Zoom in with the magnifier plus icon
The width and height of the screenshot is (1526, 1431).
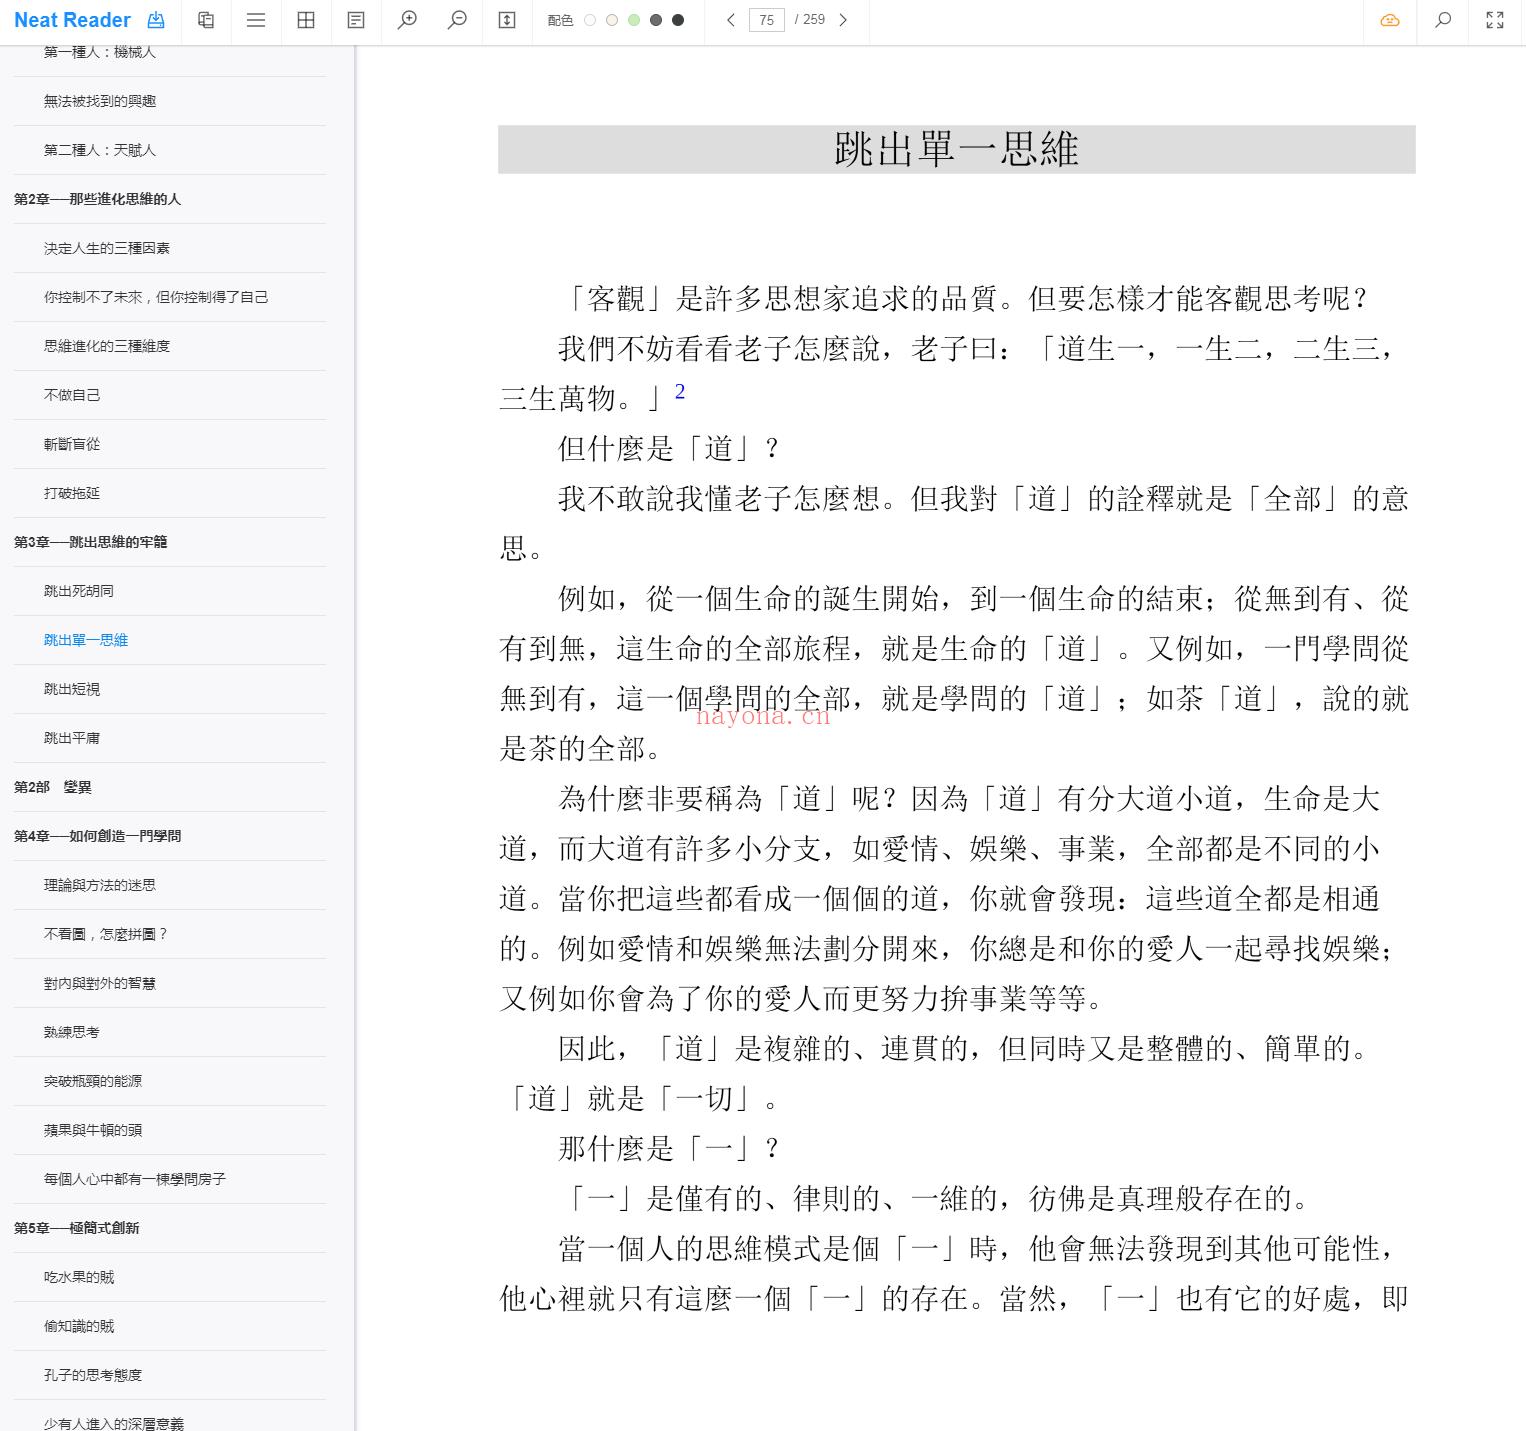(407, 20)
